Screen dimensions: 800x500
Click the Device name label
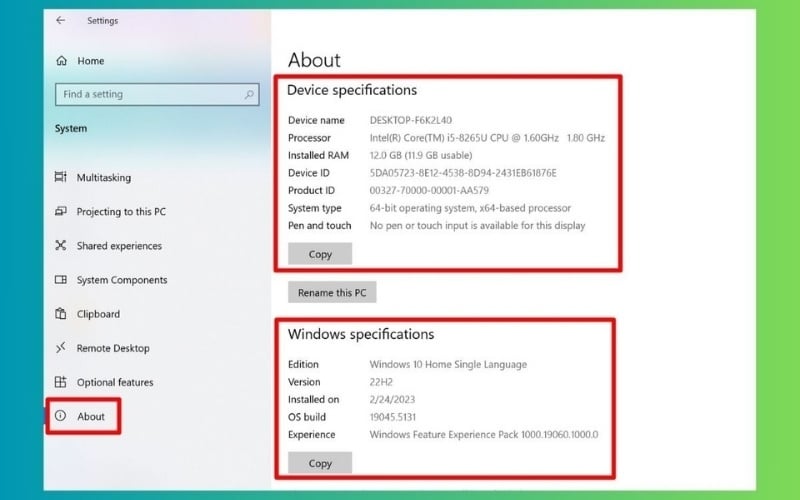click(316, 120)
